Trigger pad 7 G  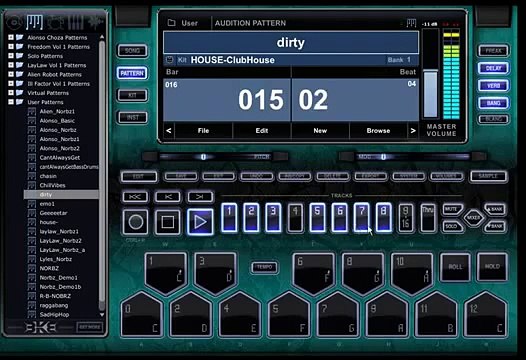point(338,315)
